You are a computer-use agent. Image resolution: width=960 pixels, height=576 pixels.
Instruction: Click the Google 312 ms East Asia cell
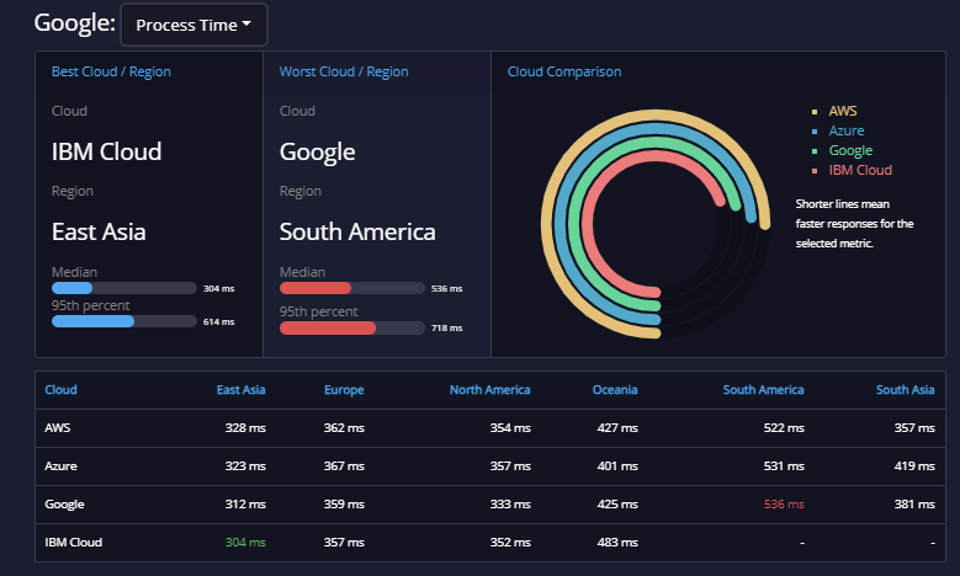click(245, 504)
